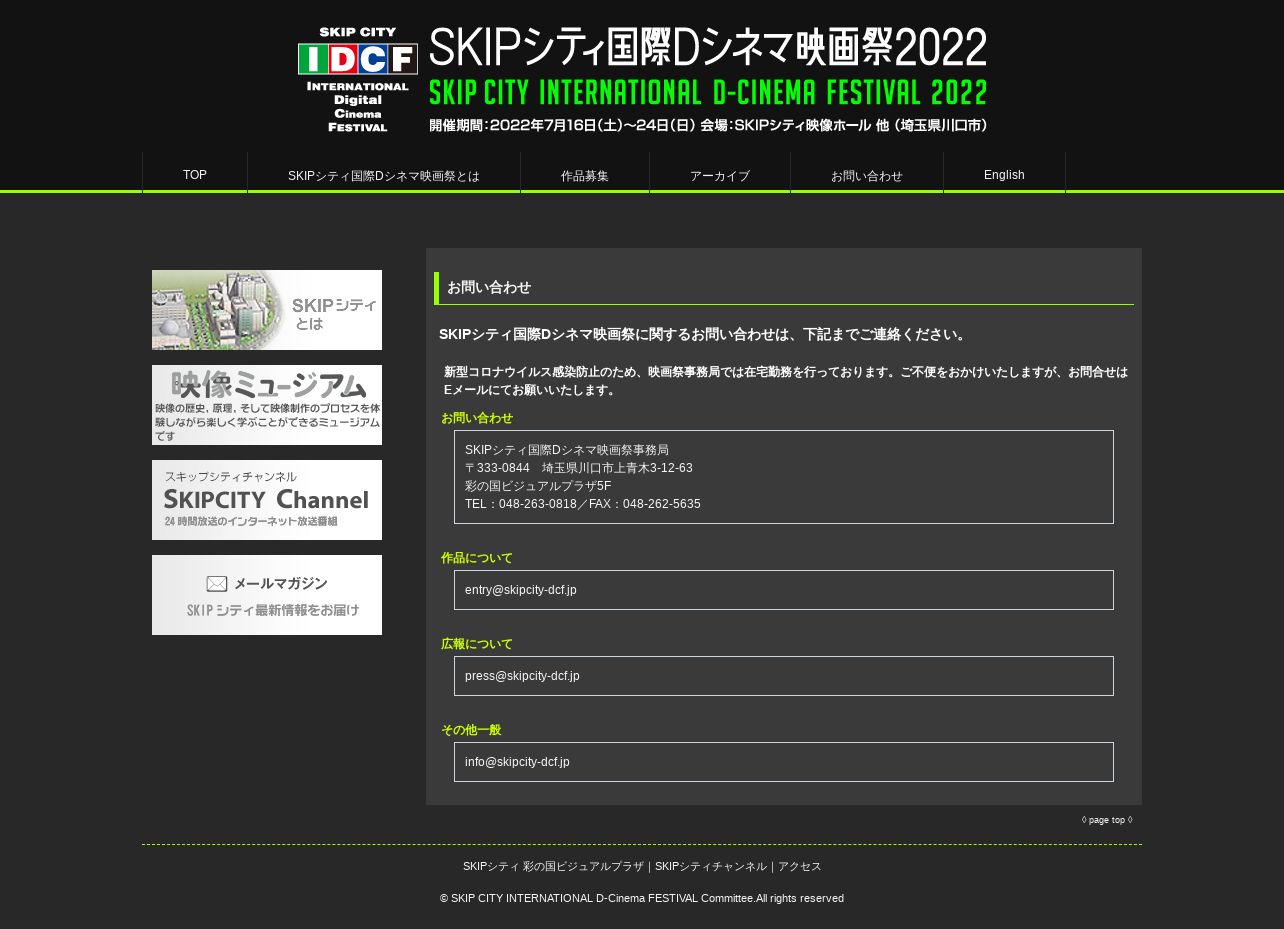Click the 広報について section label
Image resolution: width=1284 pixels, height=929 pixels.
pyautogui.click(x=477, y=644)
